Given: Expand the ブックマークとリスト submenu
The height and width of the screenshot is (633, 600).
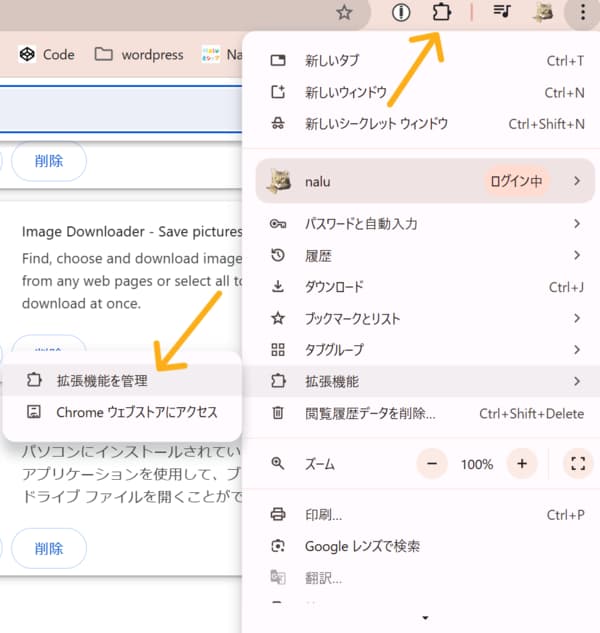Looking at the screenshot, I should 420,318.
